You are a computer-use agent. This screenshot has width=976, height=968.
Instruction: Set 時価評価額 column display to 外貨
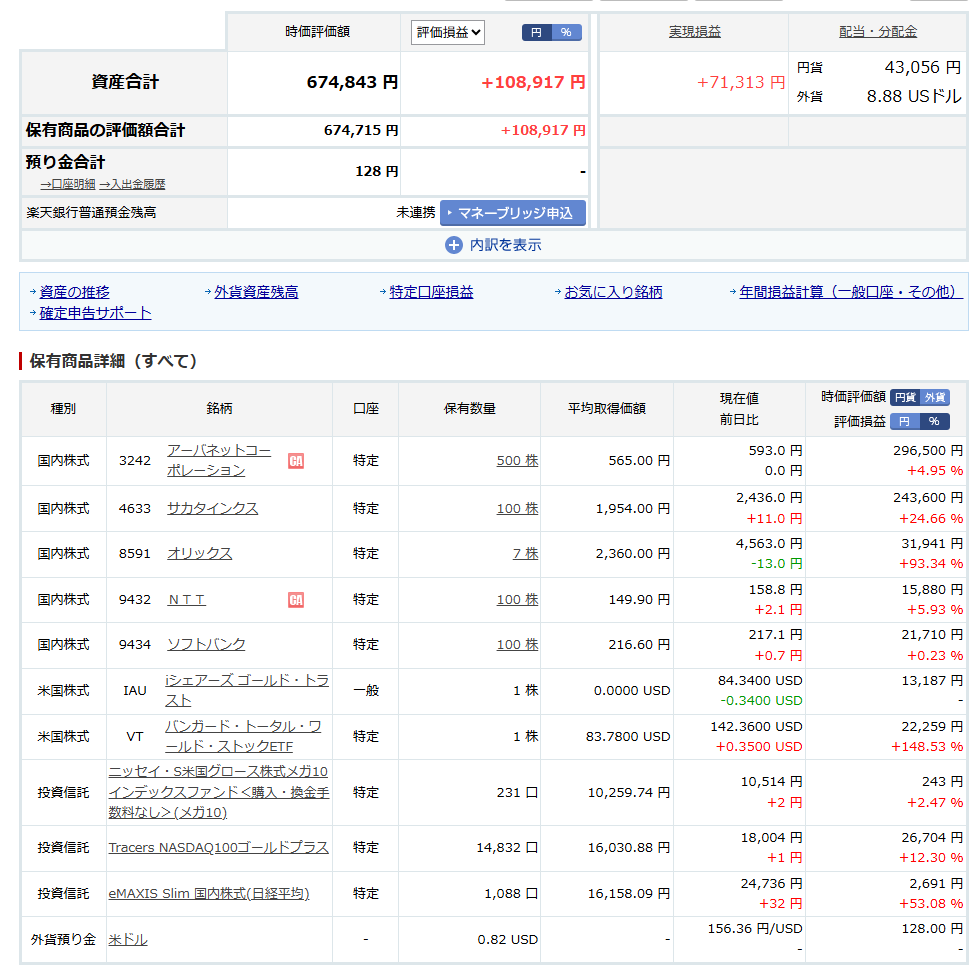point(935,397)
